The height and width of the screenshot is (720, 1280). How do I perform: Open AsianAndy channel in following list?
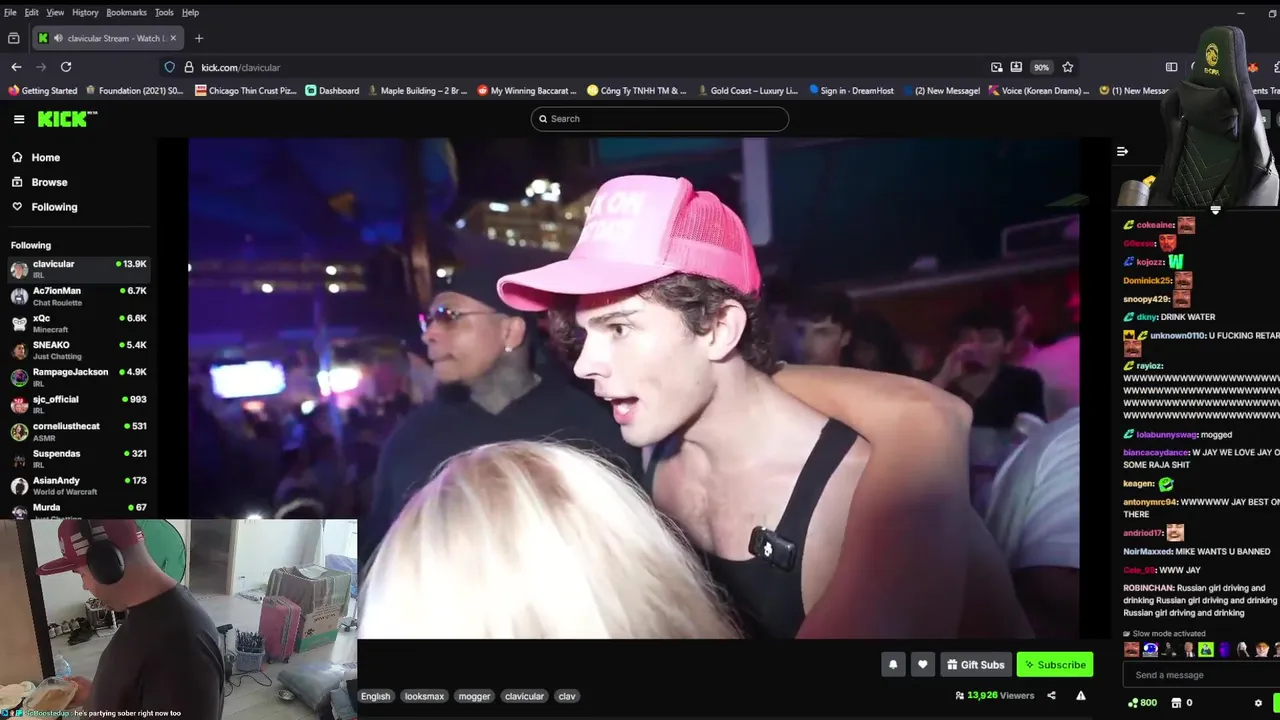coord(78,485)
